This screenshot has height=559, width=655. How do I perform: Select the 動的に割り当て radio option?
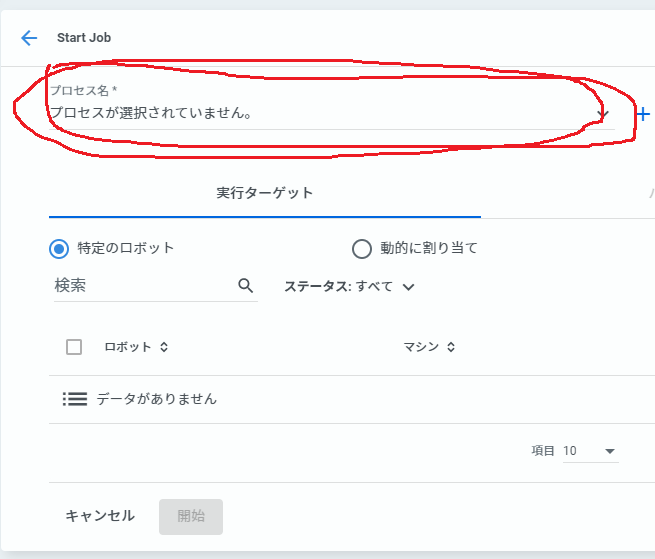click(362, 249)
